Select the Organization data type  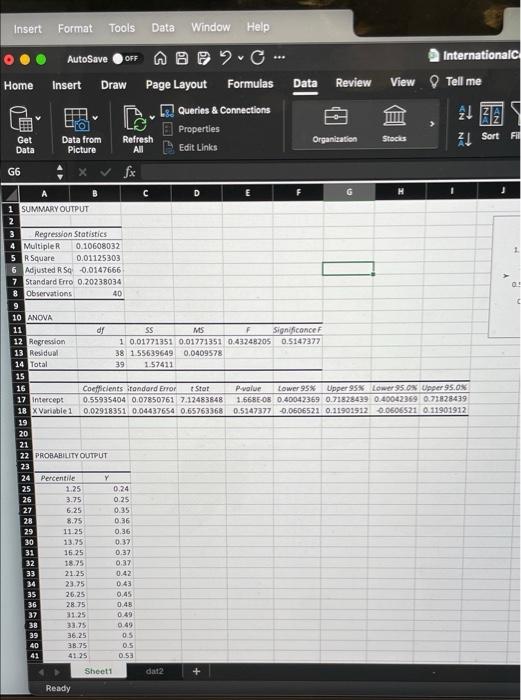click(x=335, y=125)
